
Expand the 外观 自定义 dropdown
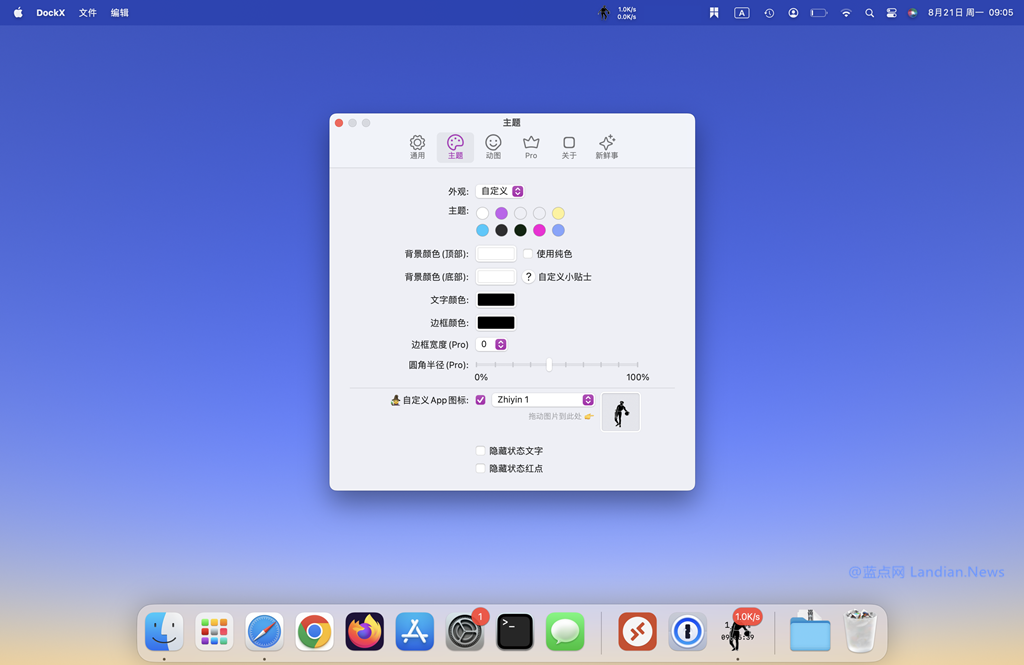(x=500, y=191)
